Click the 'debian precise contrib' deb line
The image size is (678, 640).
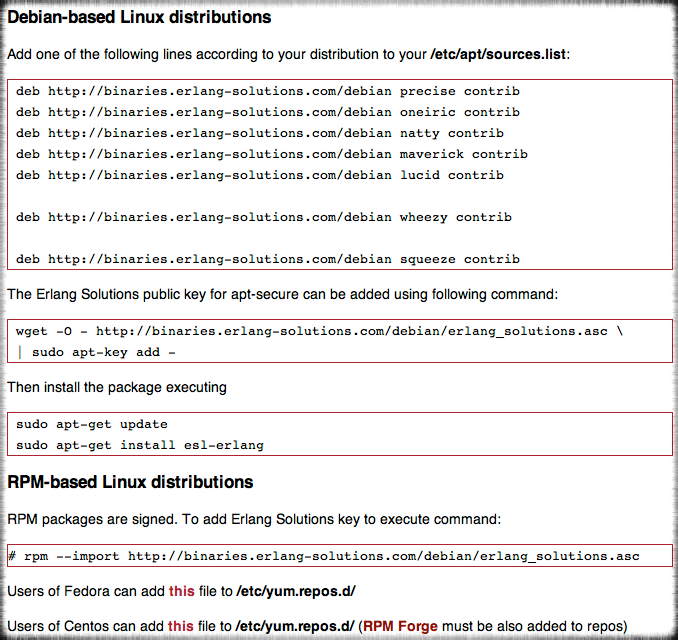268,92
